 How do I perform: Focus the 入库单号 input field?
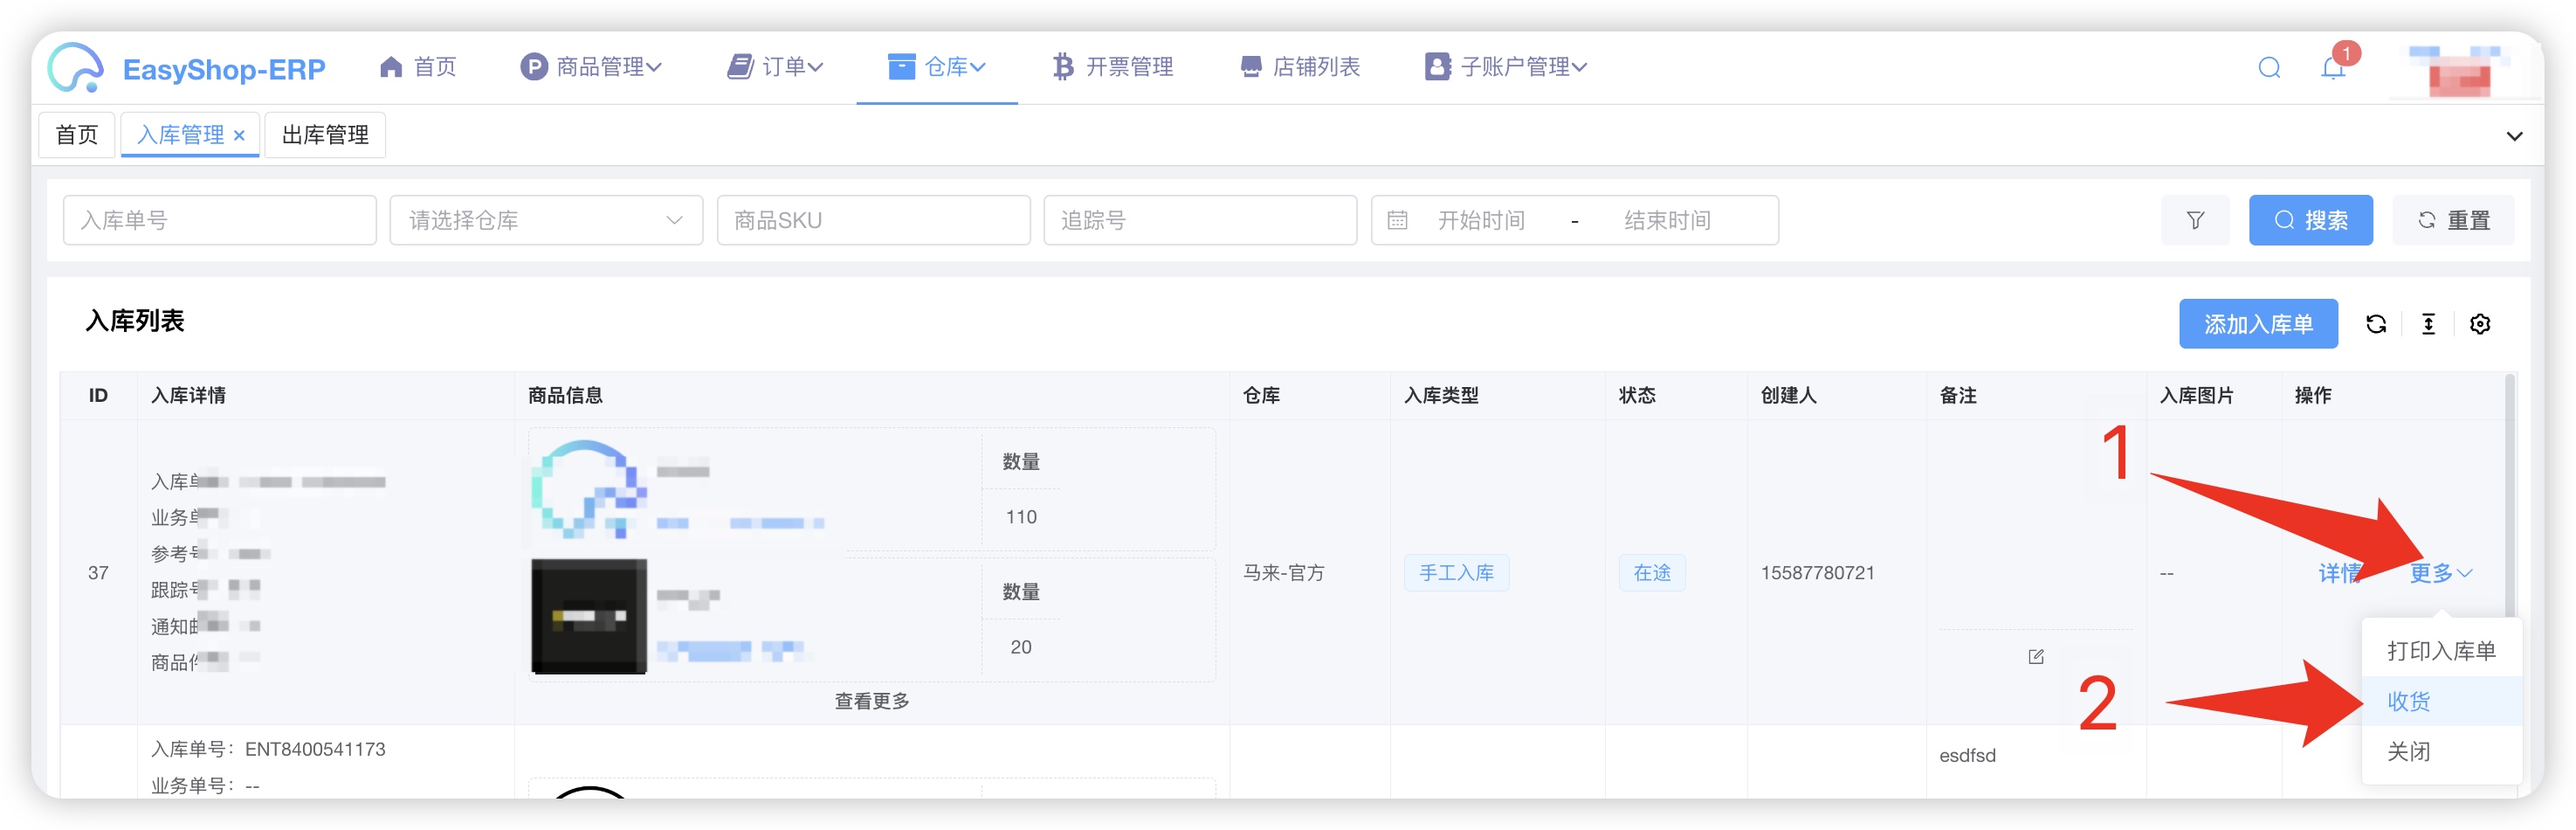[220, 220]
